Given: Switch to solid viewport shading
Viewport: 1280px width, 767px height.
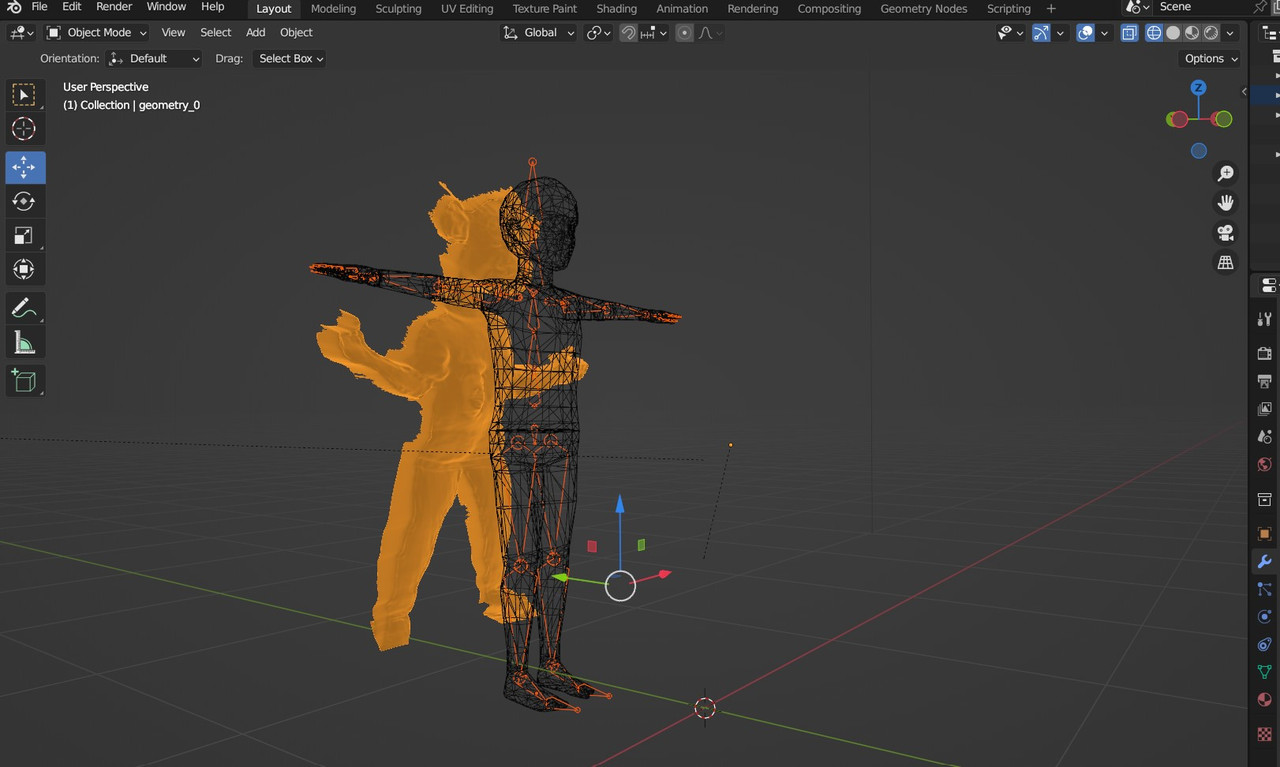Looking at the screenshot, I should 1173,33.
